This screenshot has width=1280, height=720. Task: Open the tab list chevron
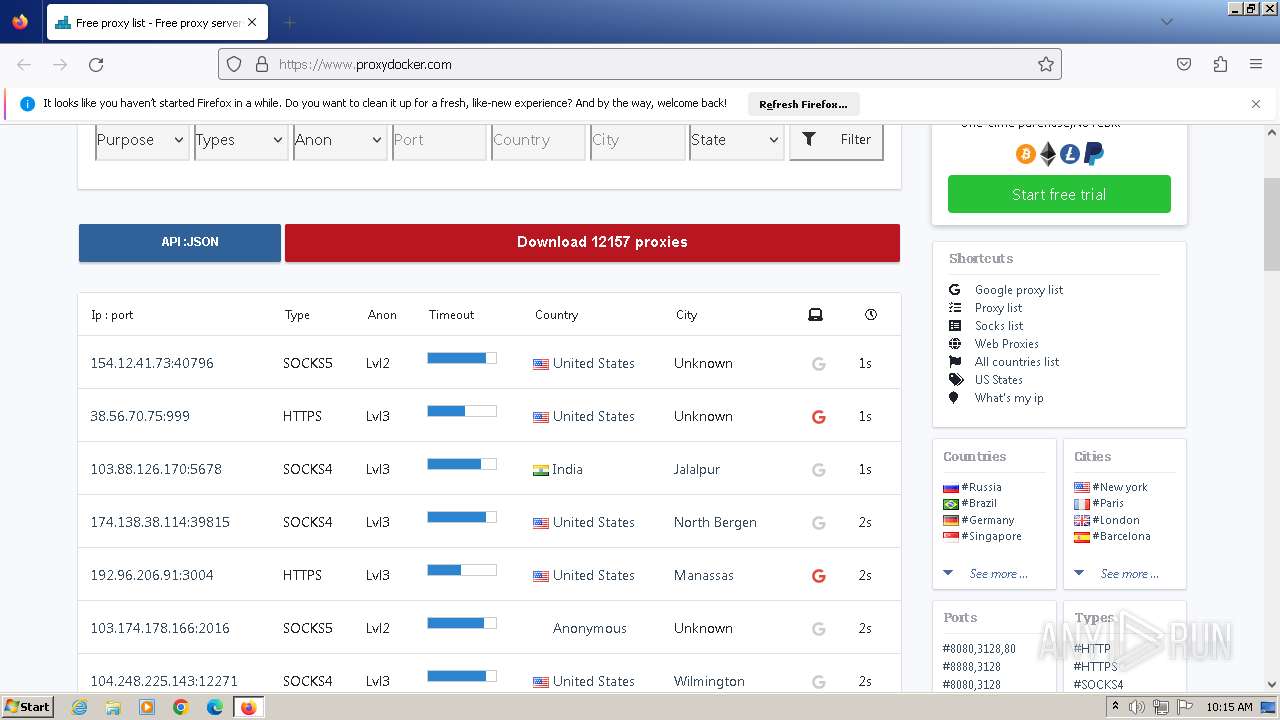pyautogui.click(x=1166, y=22)
